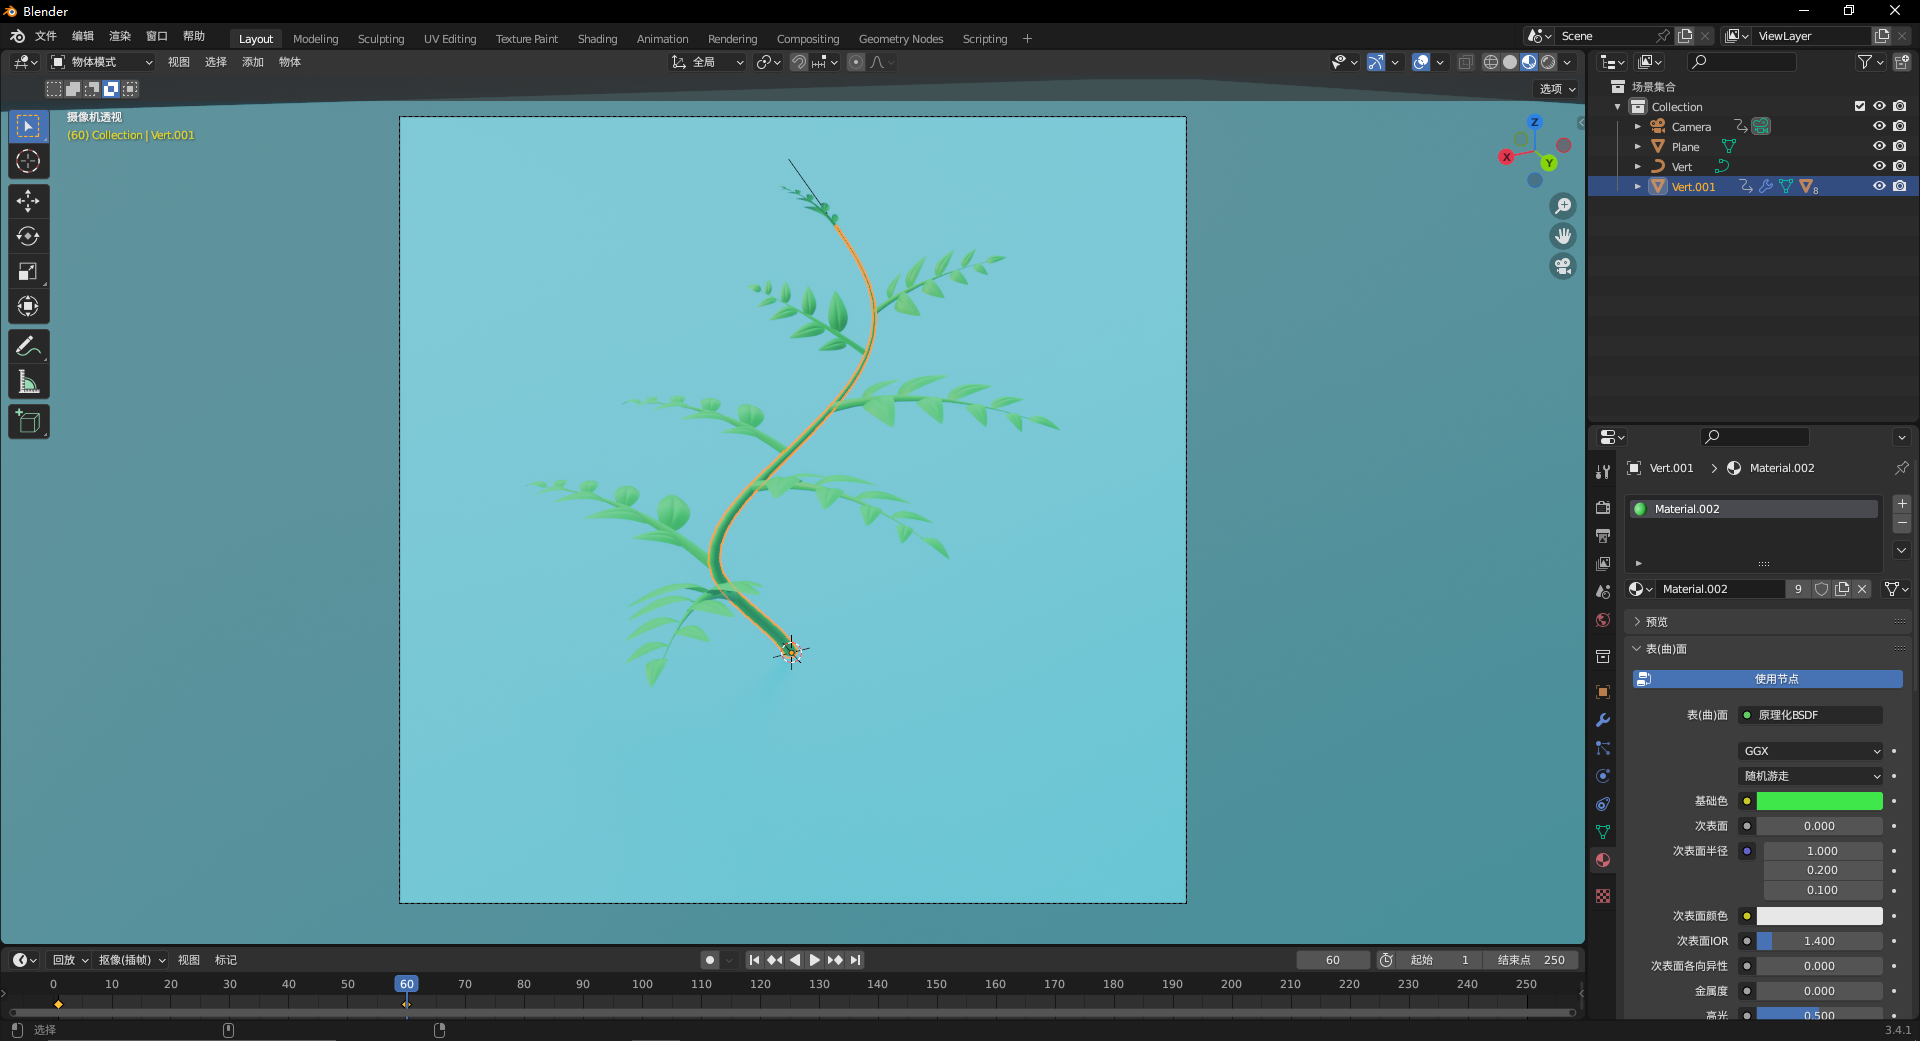Image resolution: width=1920 pixels, height=1041 pixels.
Task: Select the Rotate tool
Action: [x=28, y=236]
